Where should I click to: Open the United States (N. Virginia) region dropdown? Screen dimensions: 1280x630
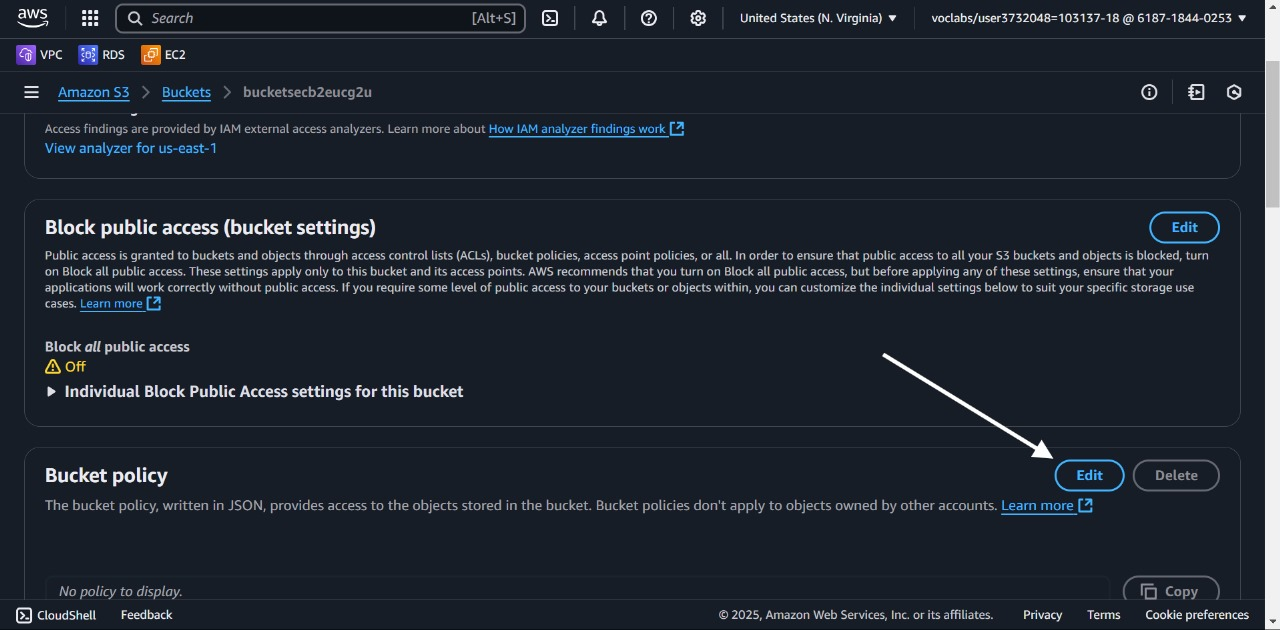818,18
